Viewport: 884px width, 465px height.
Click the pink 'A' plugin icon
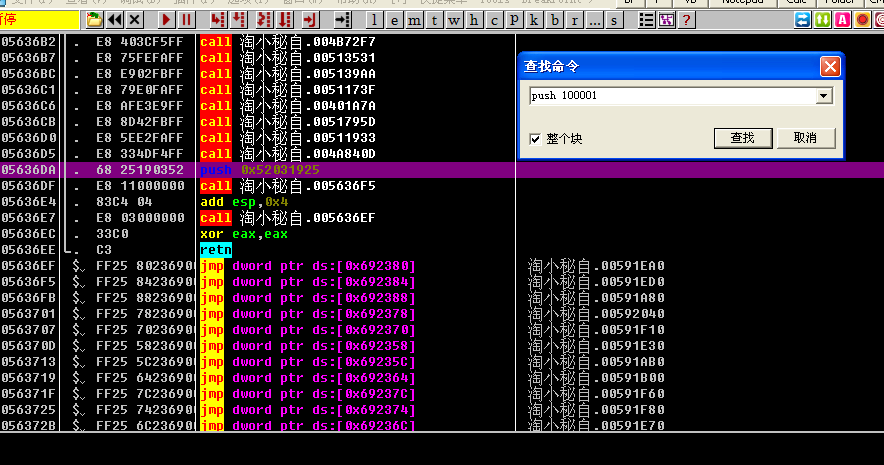pyautogui.click(x=842, y=20)
